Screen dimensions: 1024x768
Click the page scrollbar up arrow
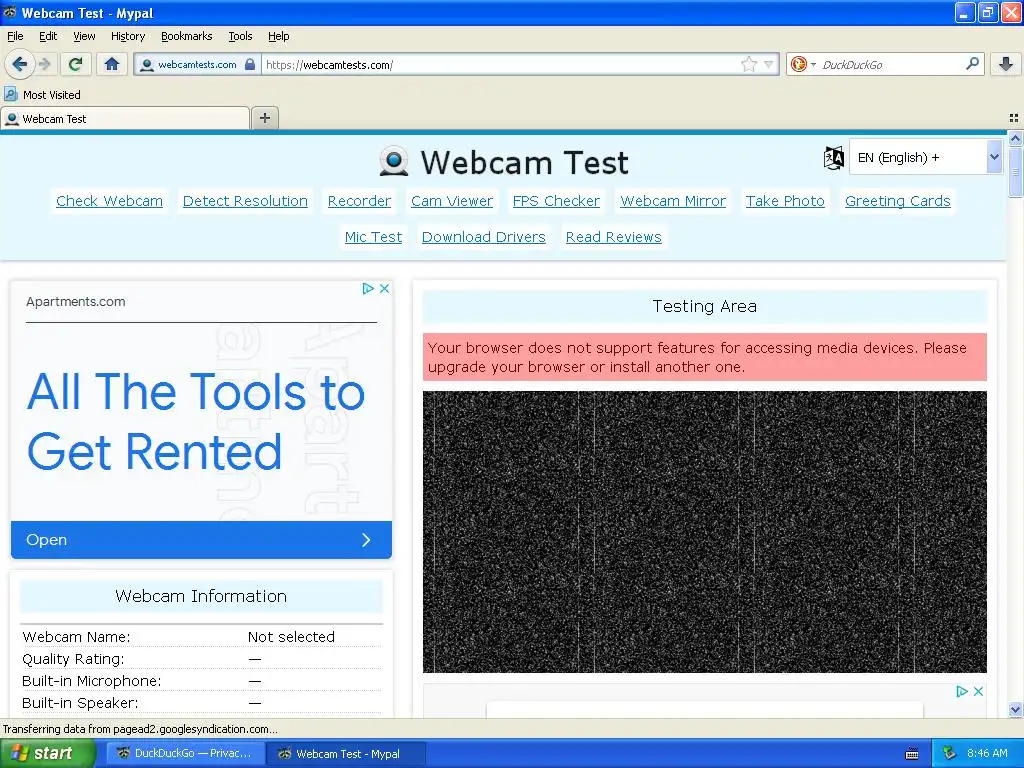coord(1015,138)
